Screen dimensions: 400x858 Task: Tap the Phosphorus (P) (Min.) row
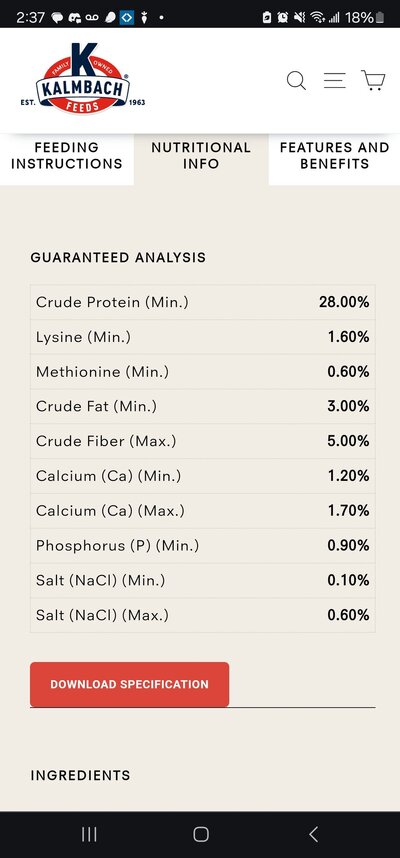coord(202,546)
